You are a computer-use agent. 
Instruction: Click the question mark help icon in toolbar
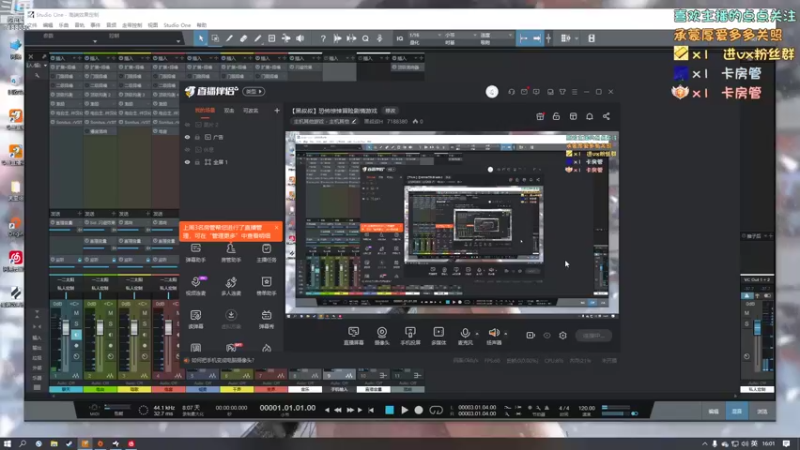[x=322, y=38]
